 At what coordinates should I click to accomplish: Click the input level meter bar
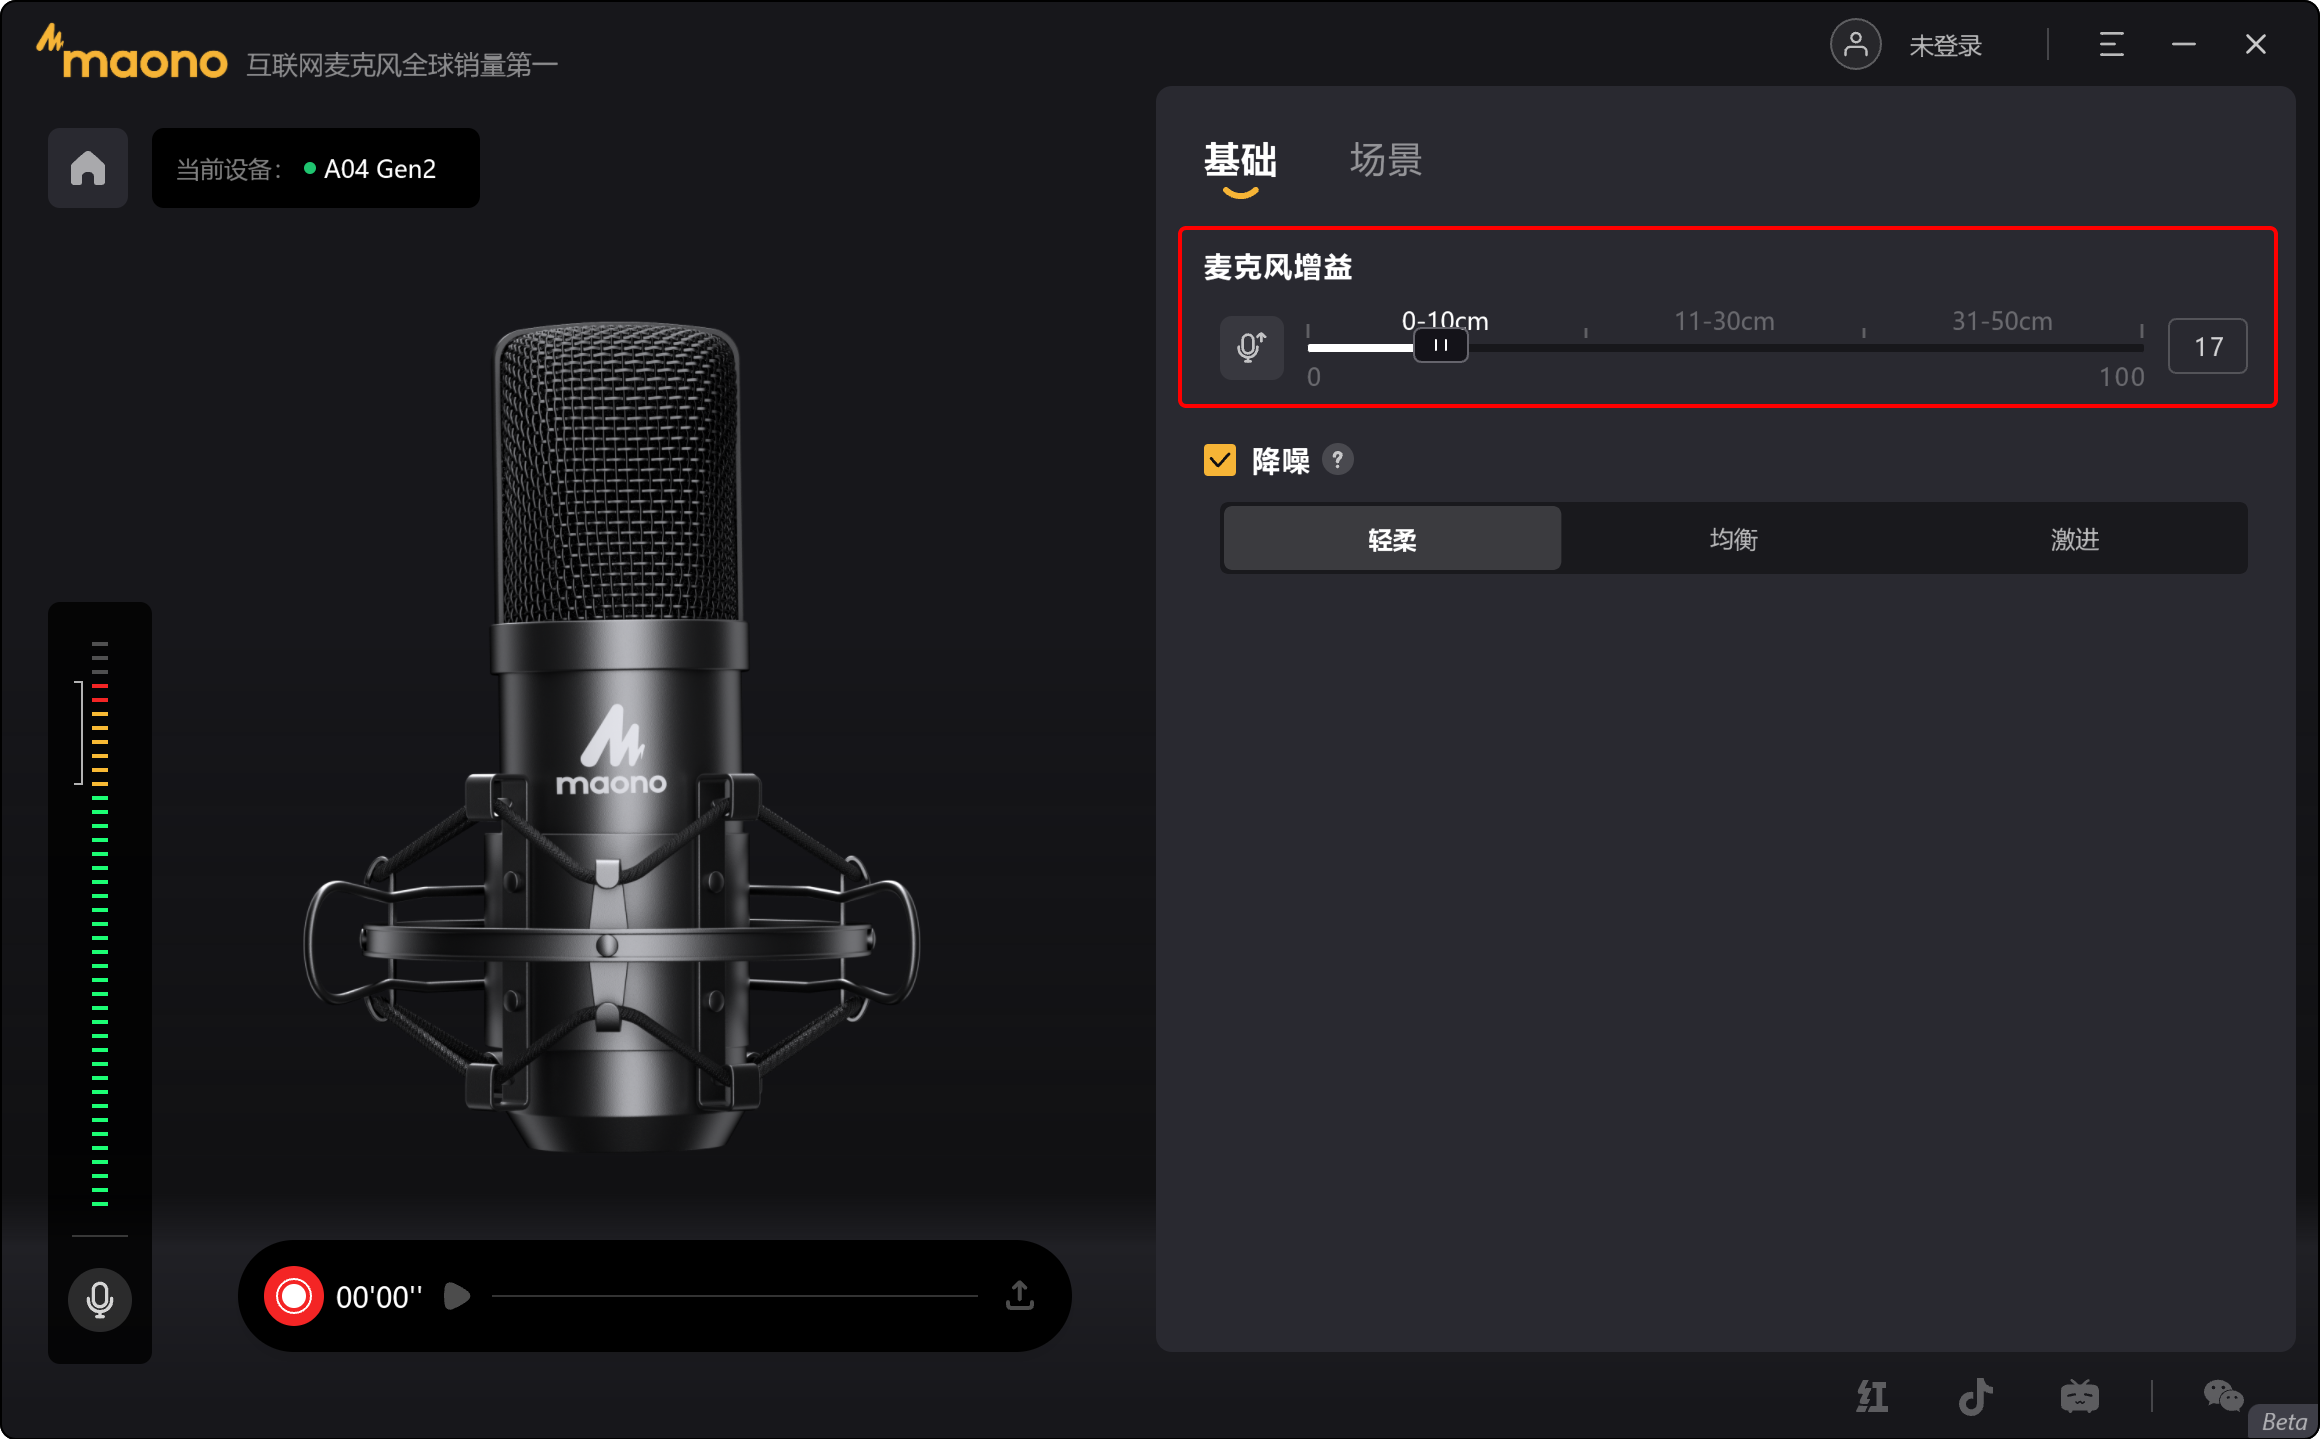tap(100, 923)
